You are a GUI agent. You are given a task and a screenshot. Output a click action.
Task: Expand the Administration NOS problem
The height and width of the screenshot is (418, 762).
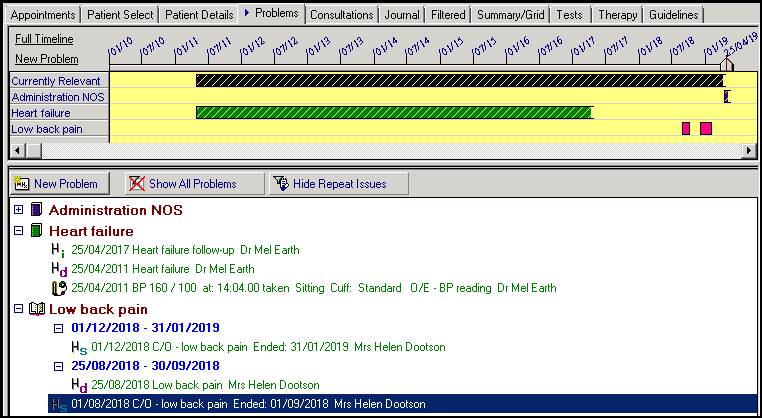pos(19,211)
